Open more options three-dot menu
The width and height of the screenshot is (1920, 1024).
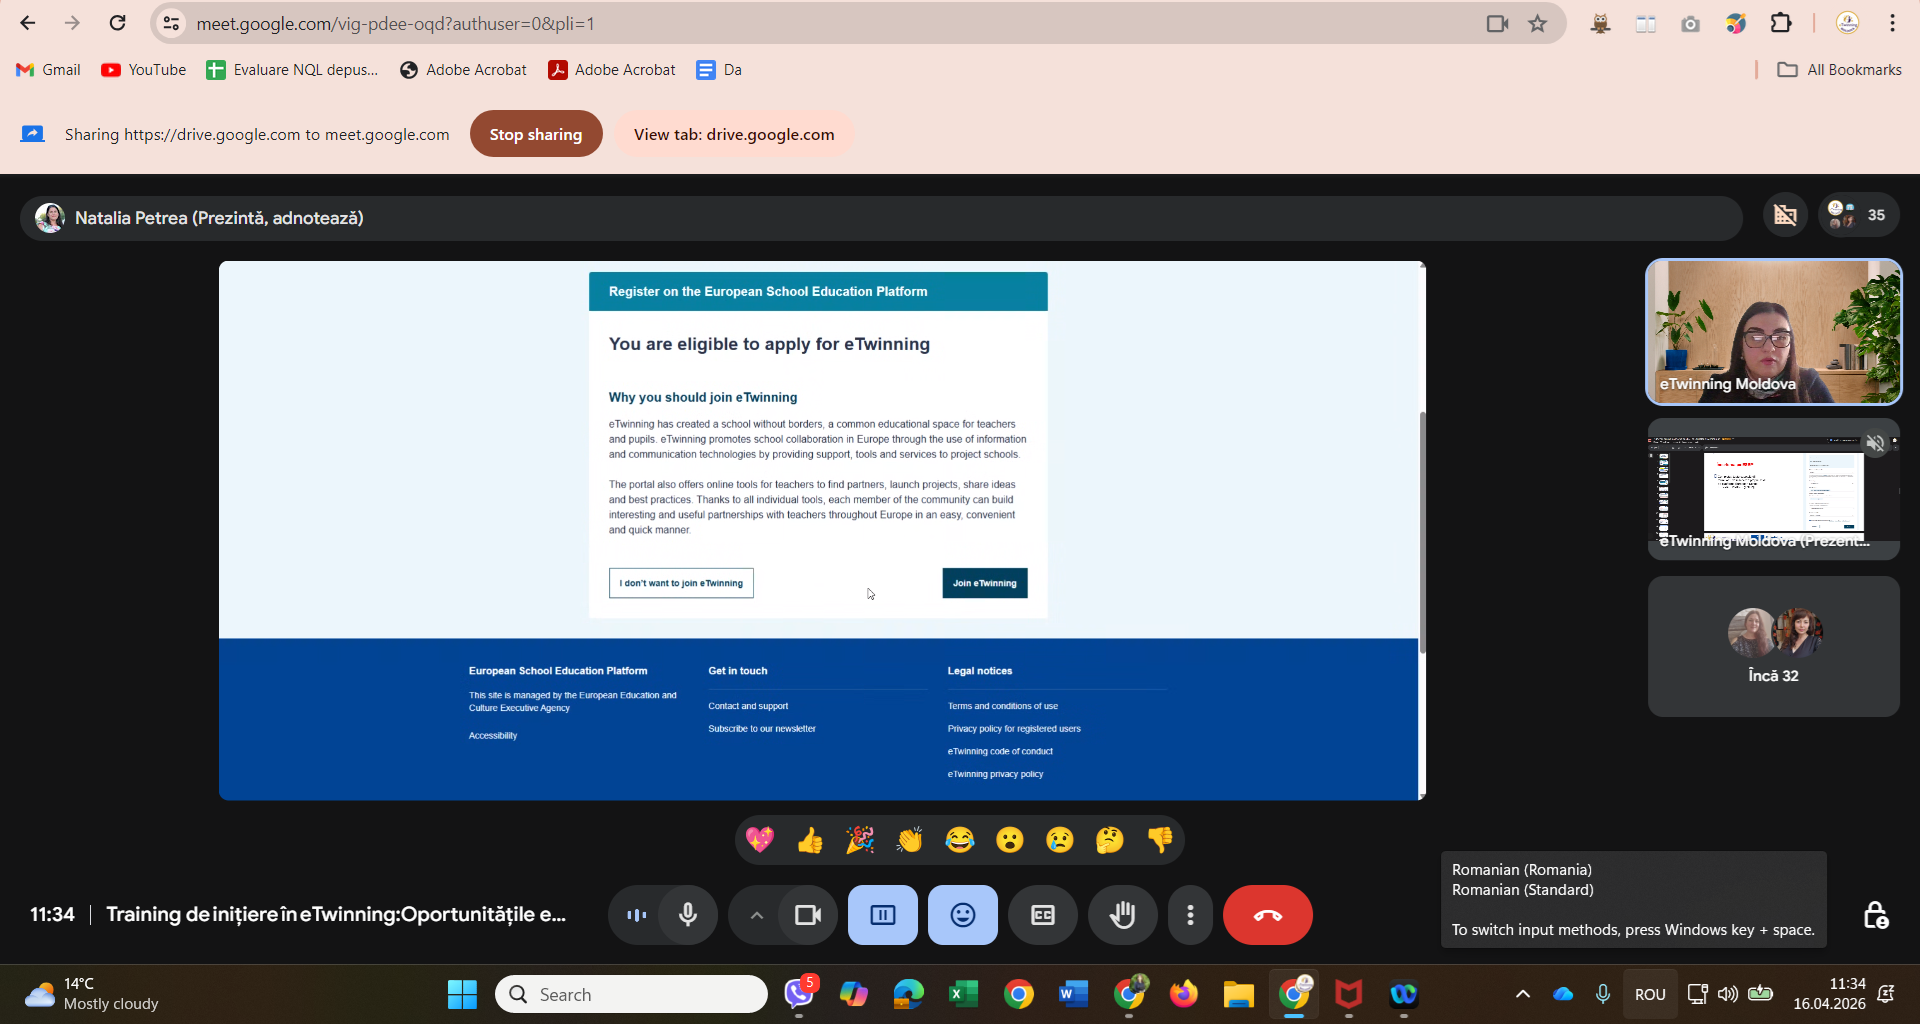pos(1190,915)
